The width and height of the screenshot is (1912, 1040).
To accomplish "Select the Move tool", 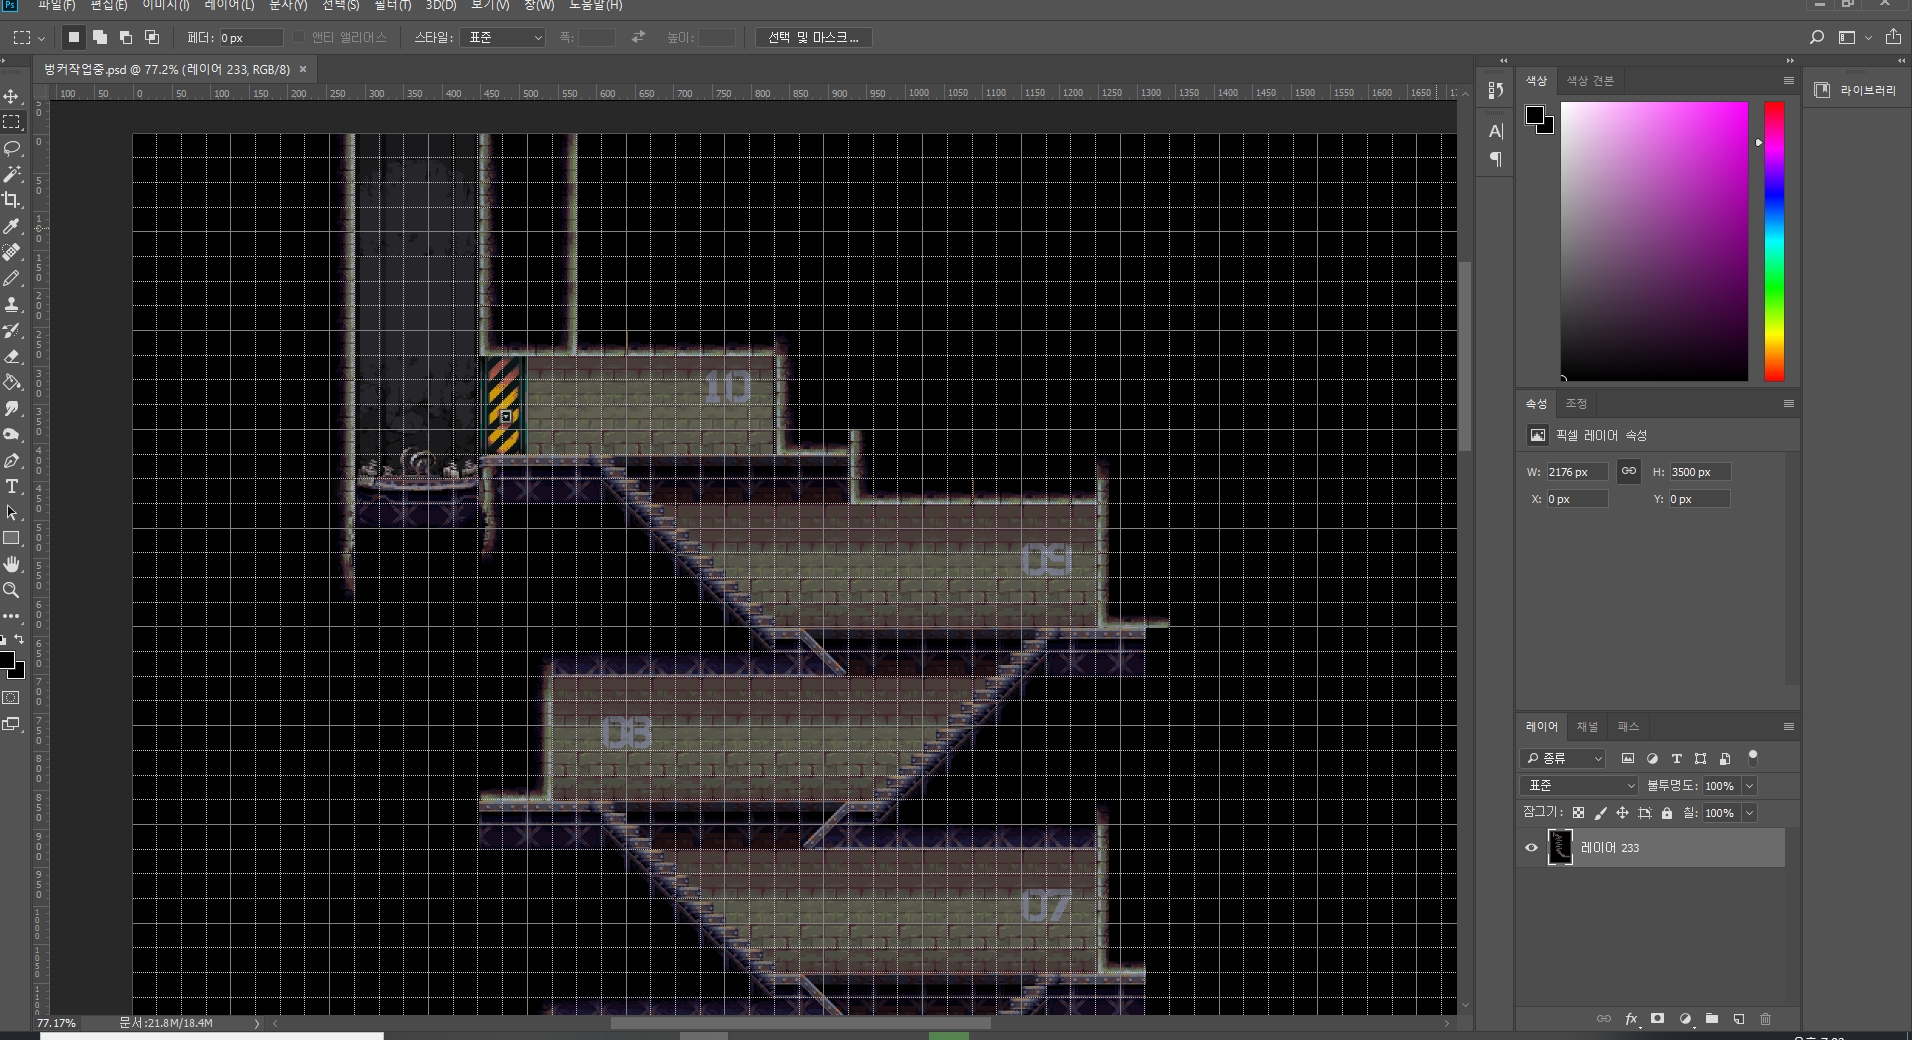I will point(12,97).
